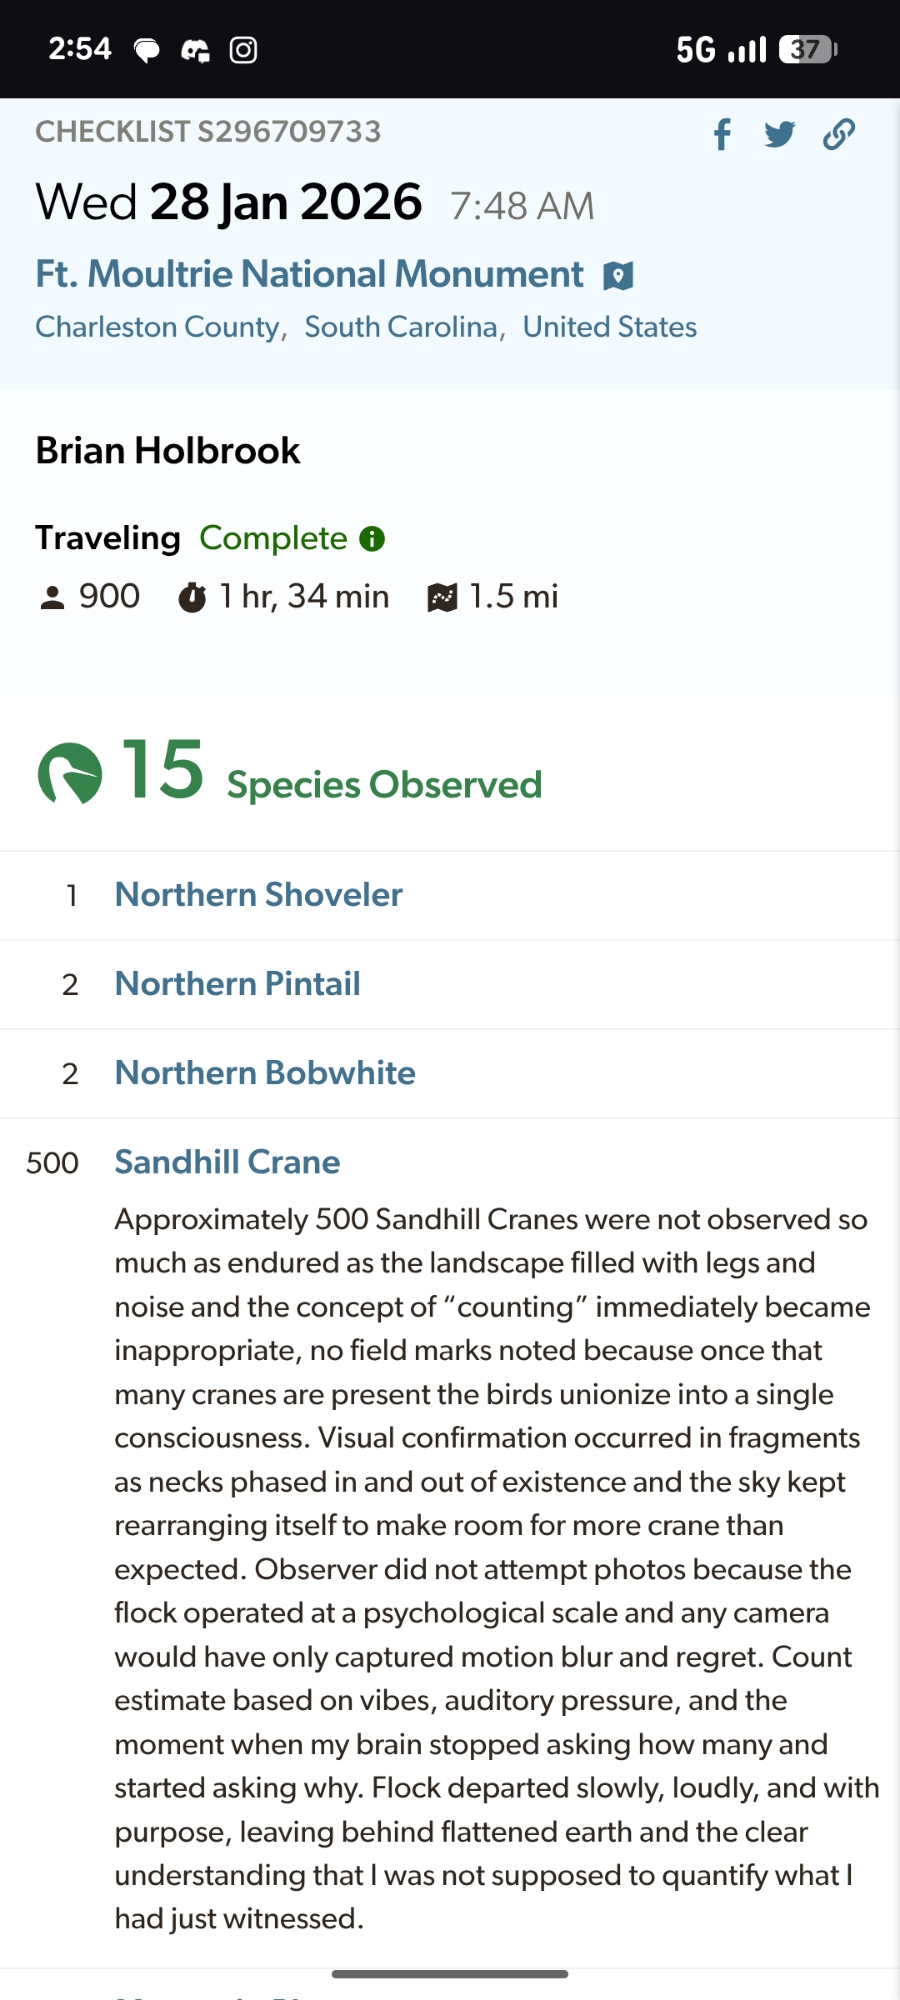Tap the duration stopwatch icon

192,597
